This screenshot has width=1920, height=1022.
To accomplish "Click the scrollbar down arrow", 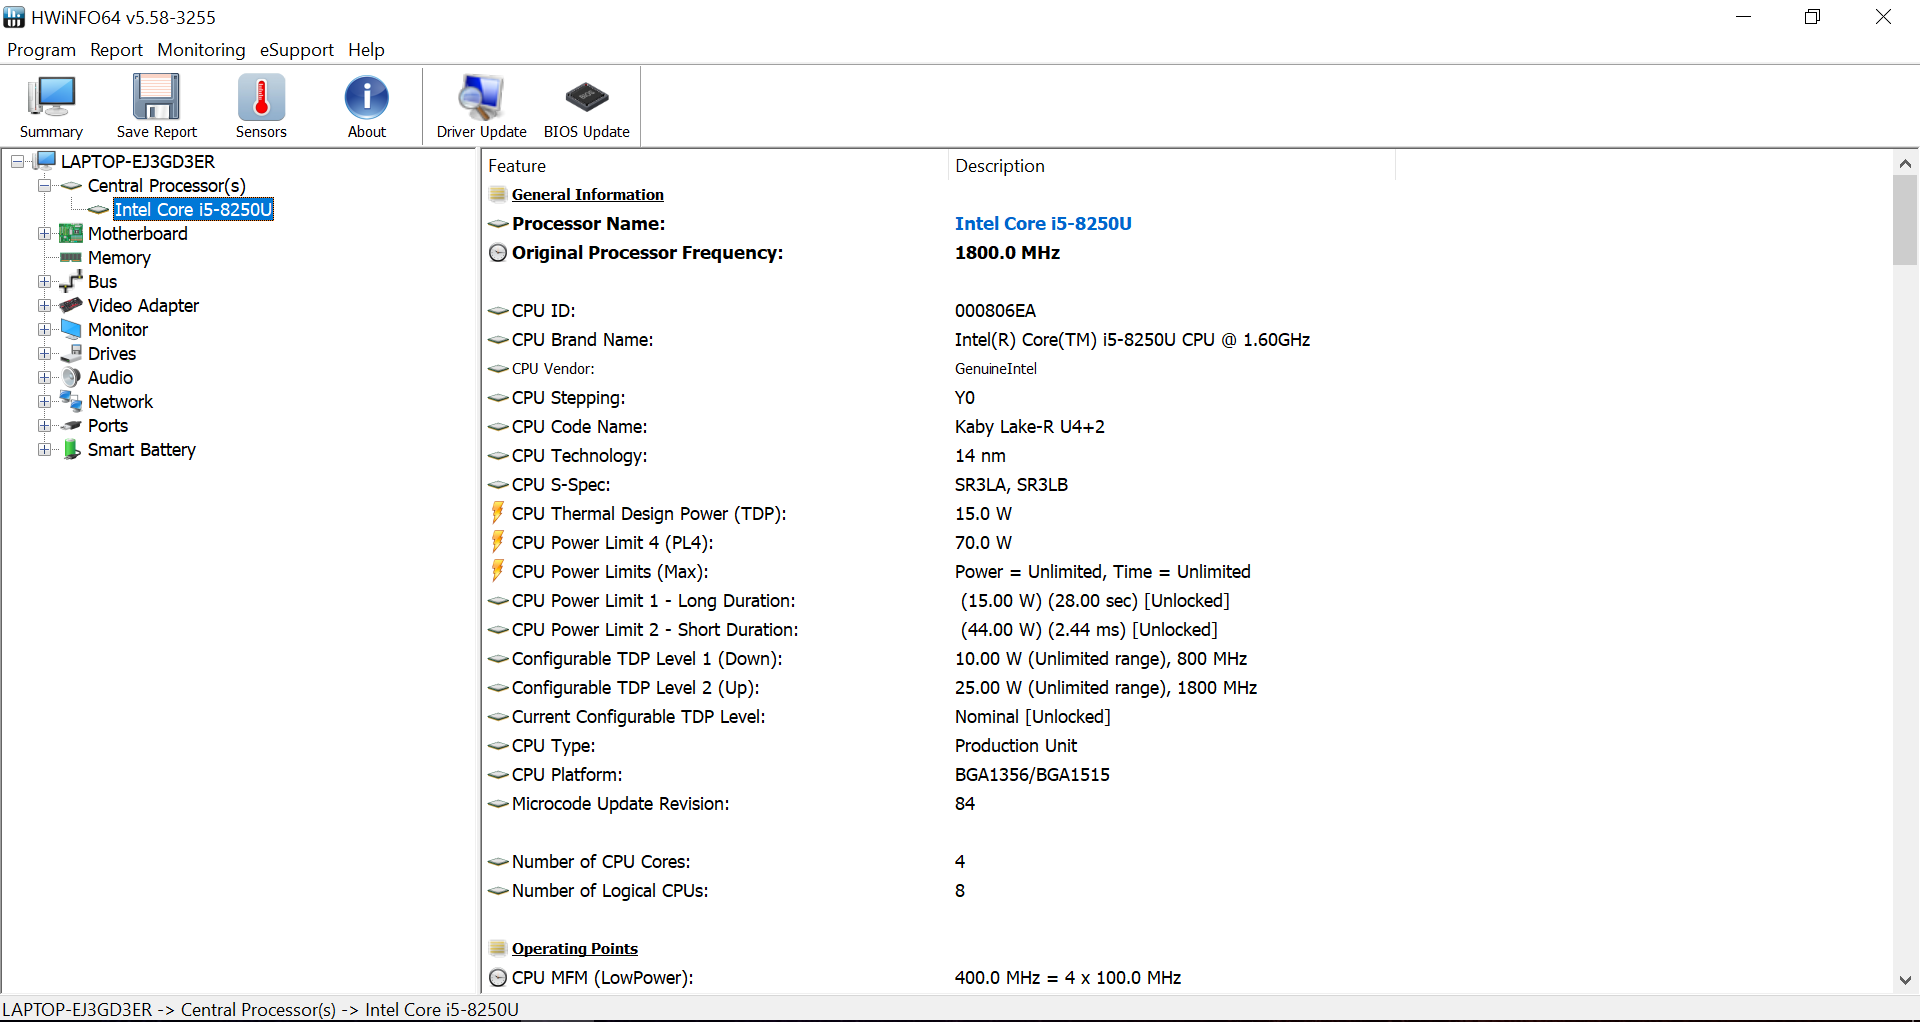I will 1905,980.
